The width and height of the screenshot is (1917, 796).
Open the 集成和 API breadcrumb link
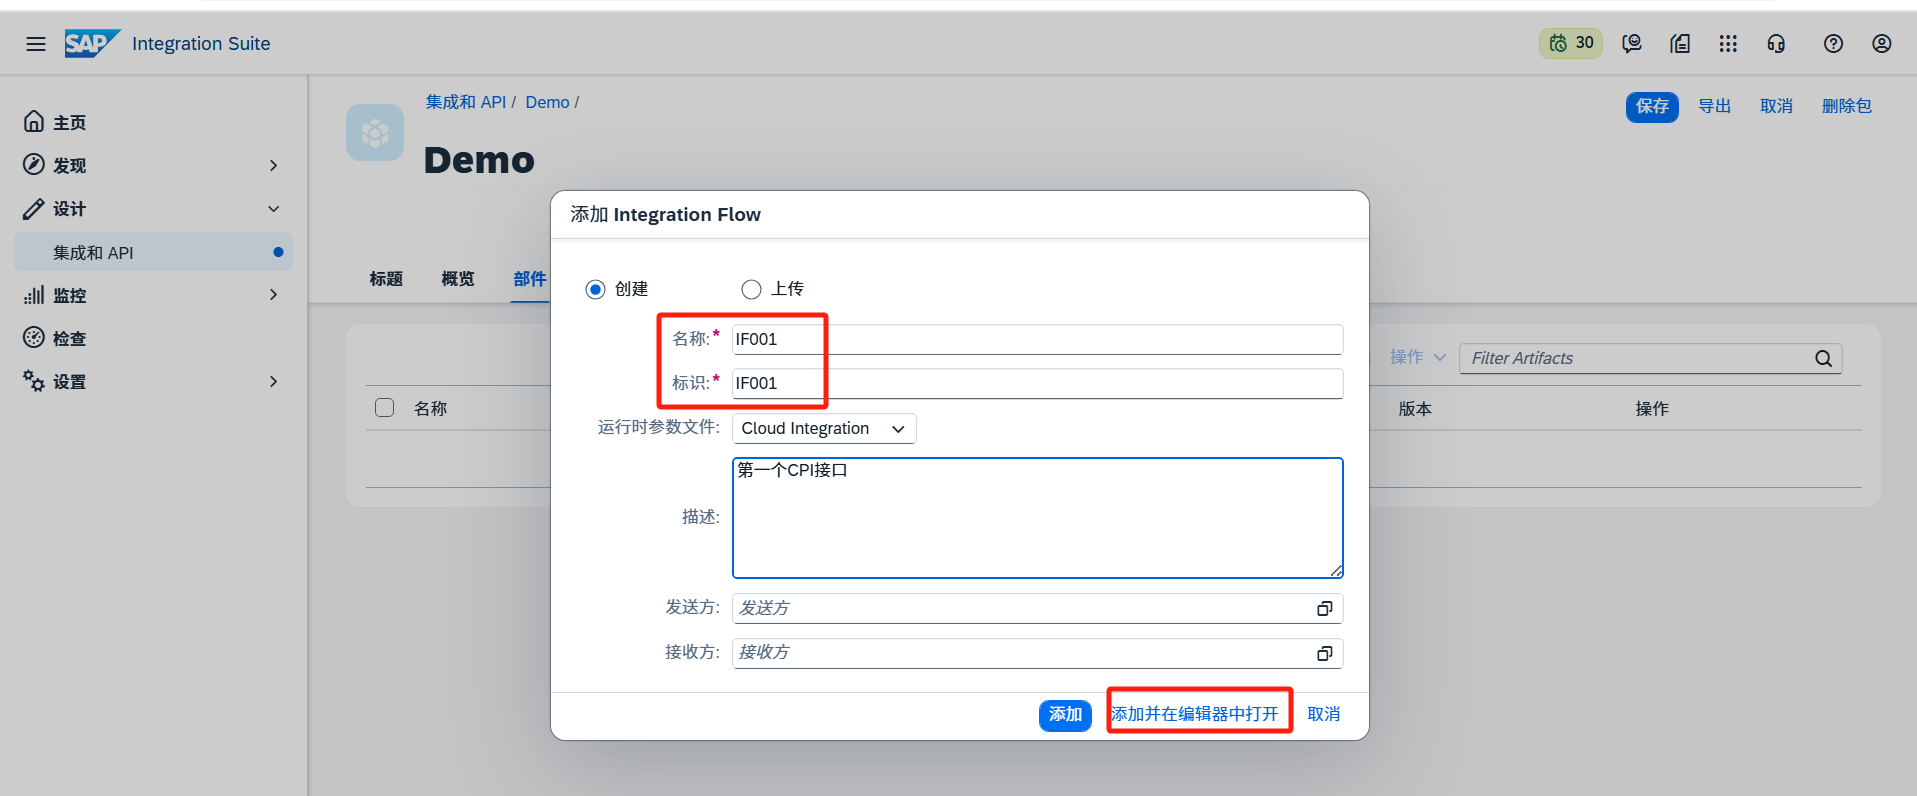tap(466, 102)
